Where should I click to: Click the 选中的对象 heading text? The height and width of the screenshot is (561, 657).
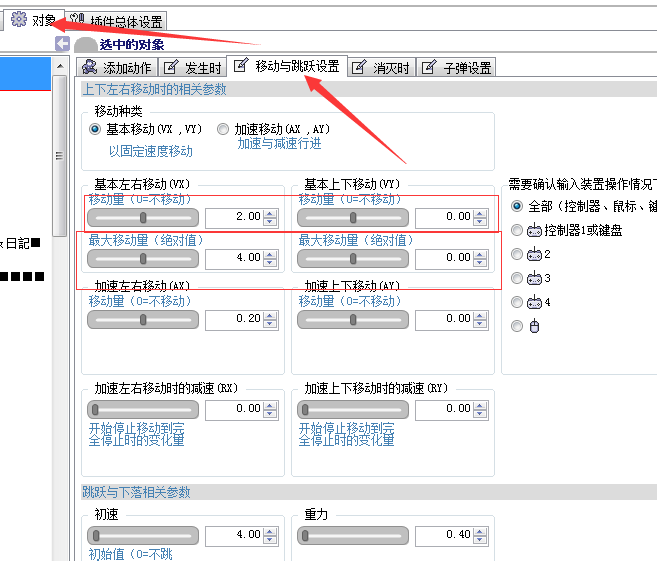tap(132, 44)
